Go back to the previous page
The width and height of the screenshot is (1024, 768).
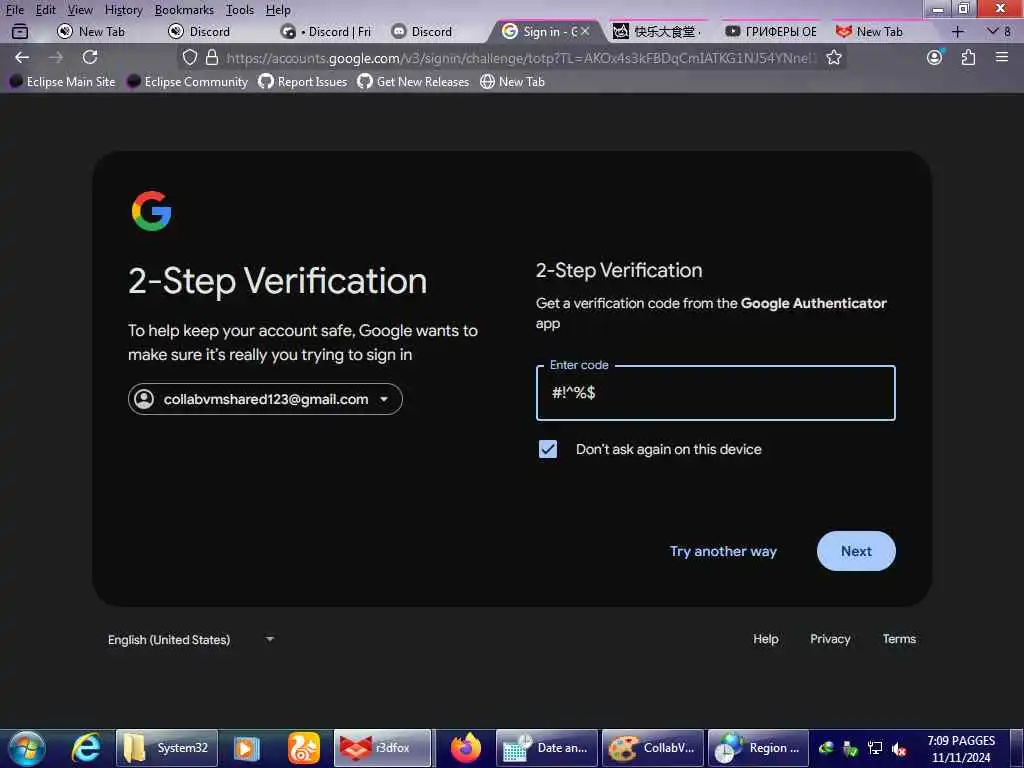point(22,57)
